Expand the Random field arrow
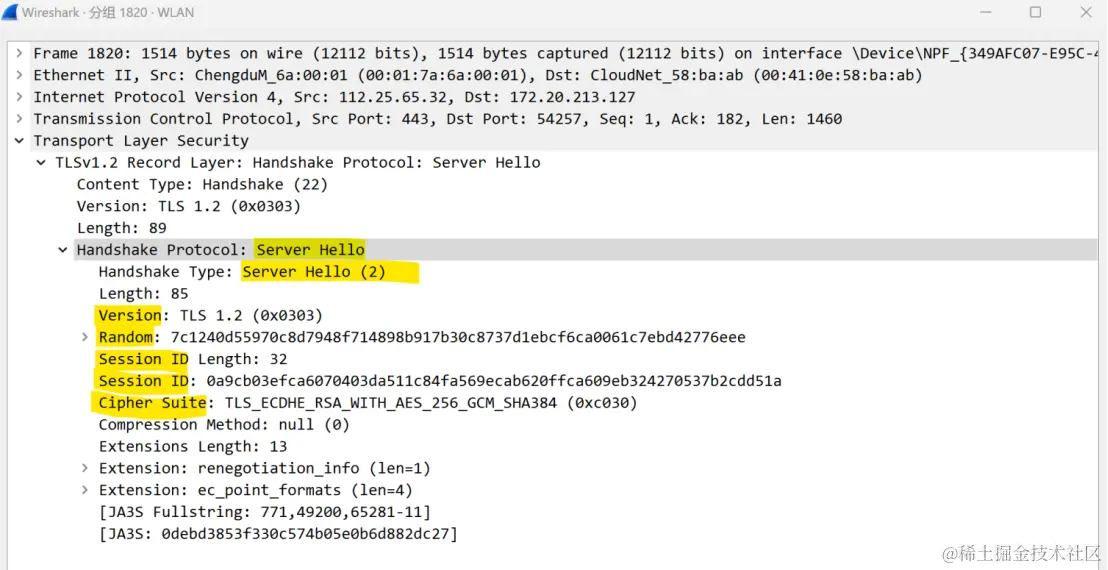This screenshot has width=1108, height=570. [85, 338]
